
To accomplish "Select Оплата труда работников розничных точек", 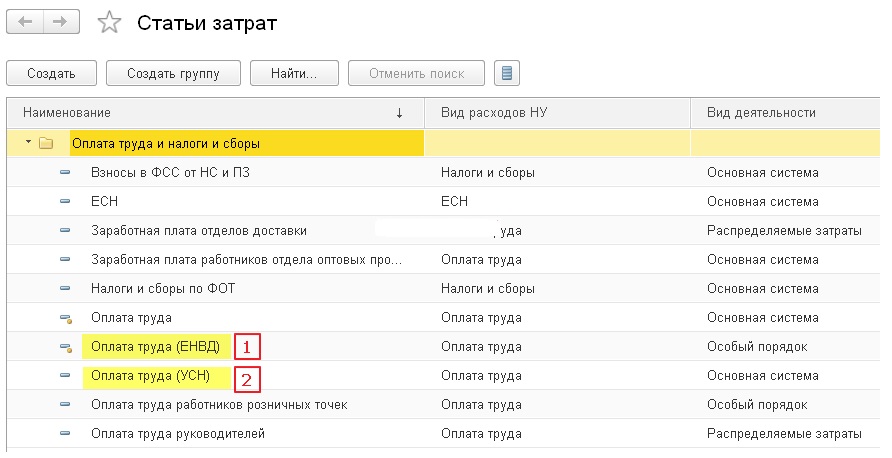I will tap(219, 405).
